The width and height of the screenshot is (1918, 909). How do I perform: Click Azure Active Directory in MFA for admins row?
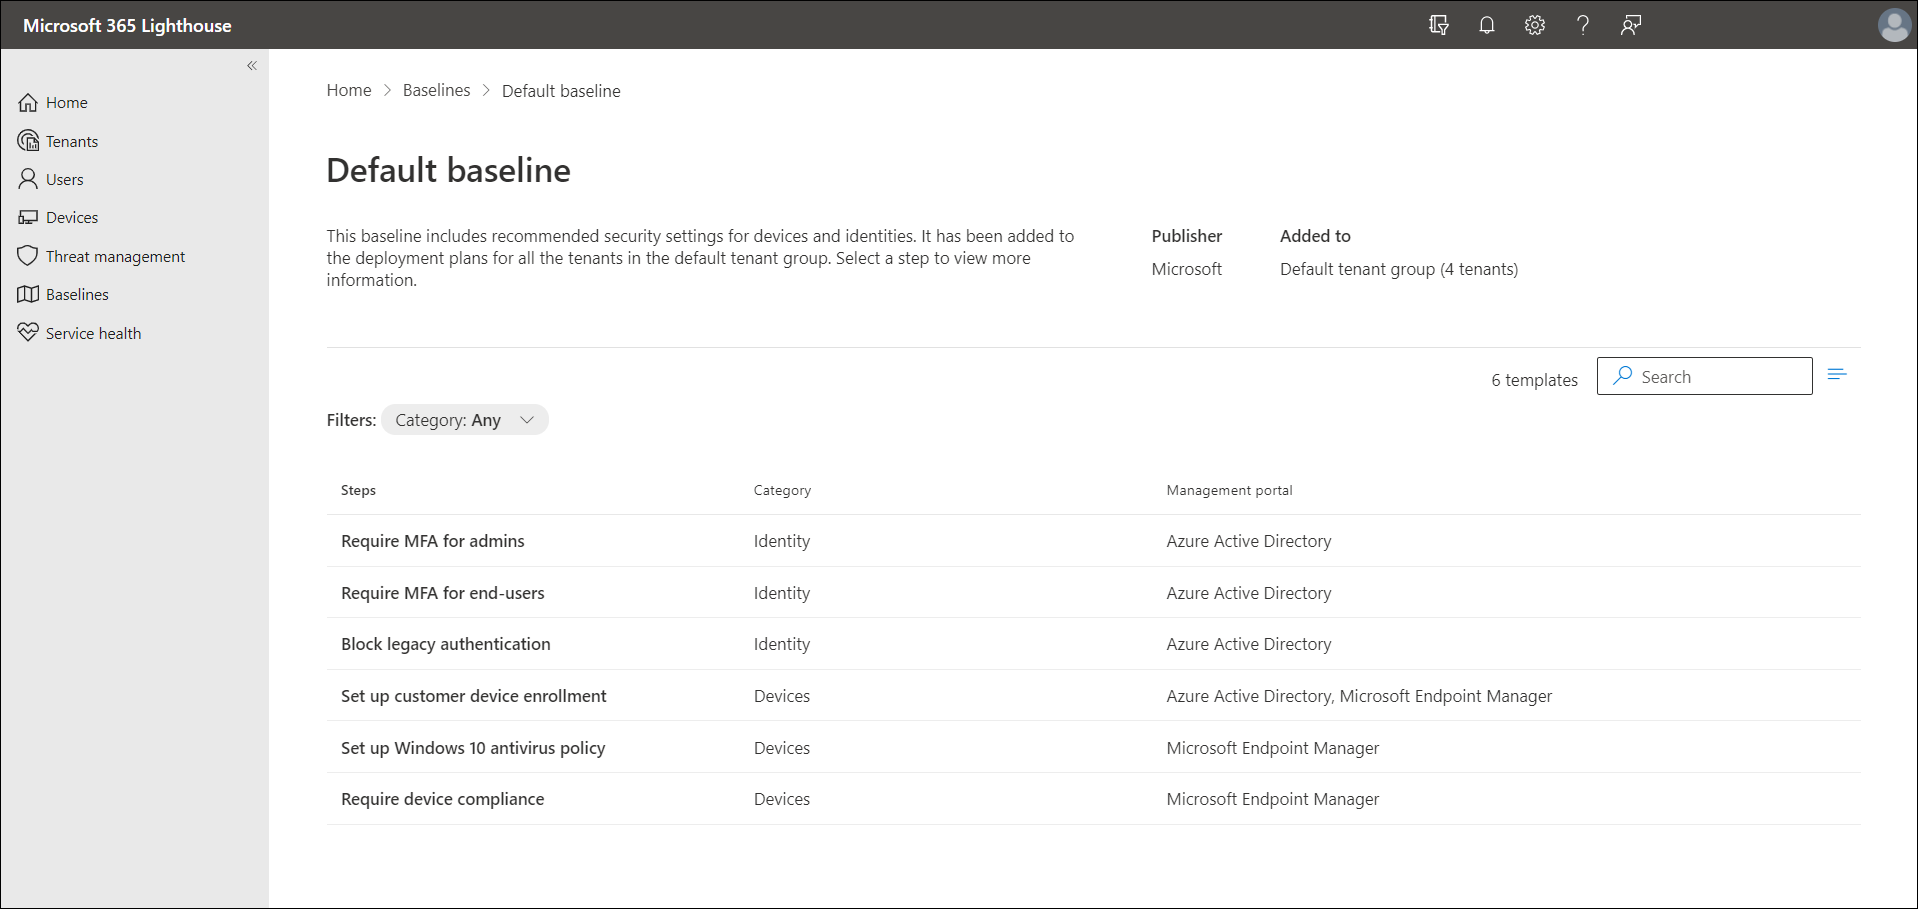(x=1249, y=541)
